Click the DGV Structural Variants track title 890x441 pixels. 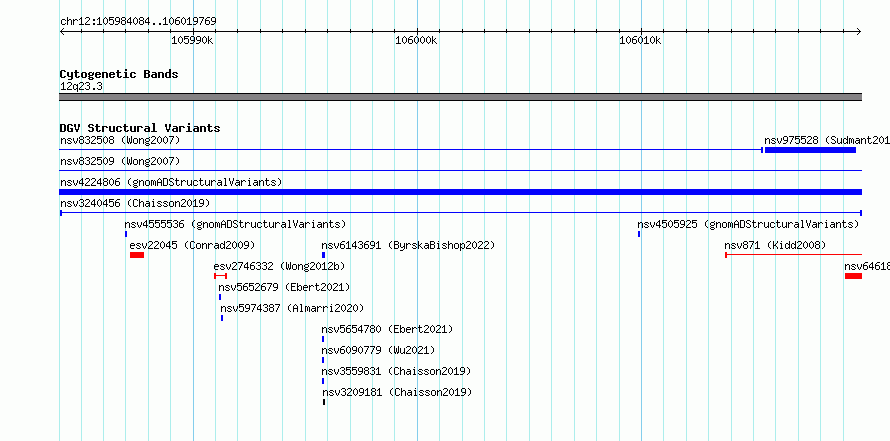tap(140, 128)
